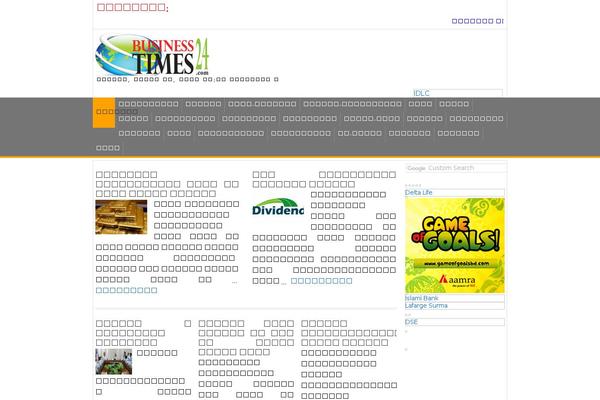This screenshot has height=400, width=600.
Task: Open the headline above the Dividend image
Action: click(324, 179)
